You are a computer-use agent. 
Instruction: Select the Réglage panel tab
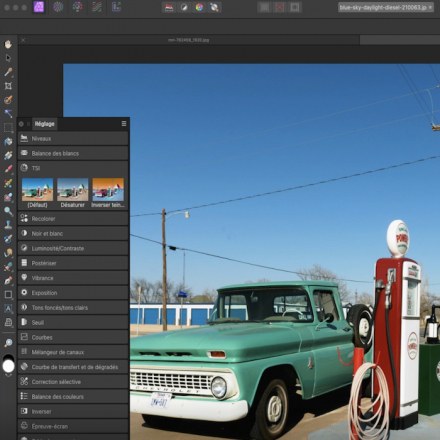pos(44,124)
